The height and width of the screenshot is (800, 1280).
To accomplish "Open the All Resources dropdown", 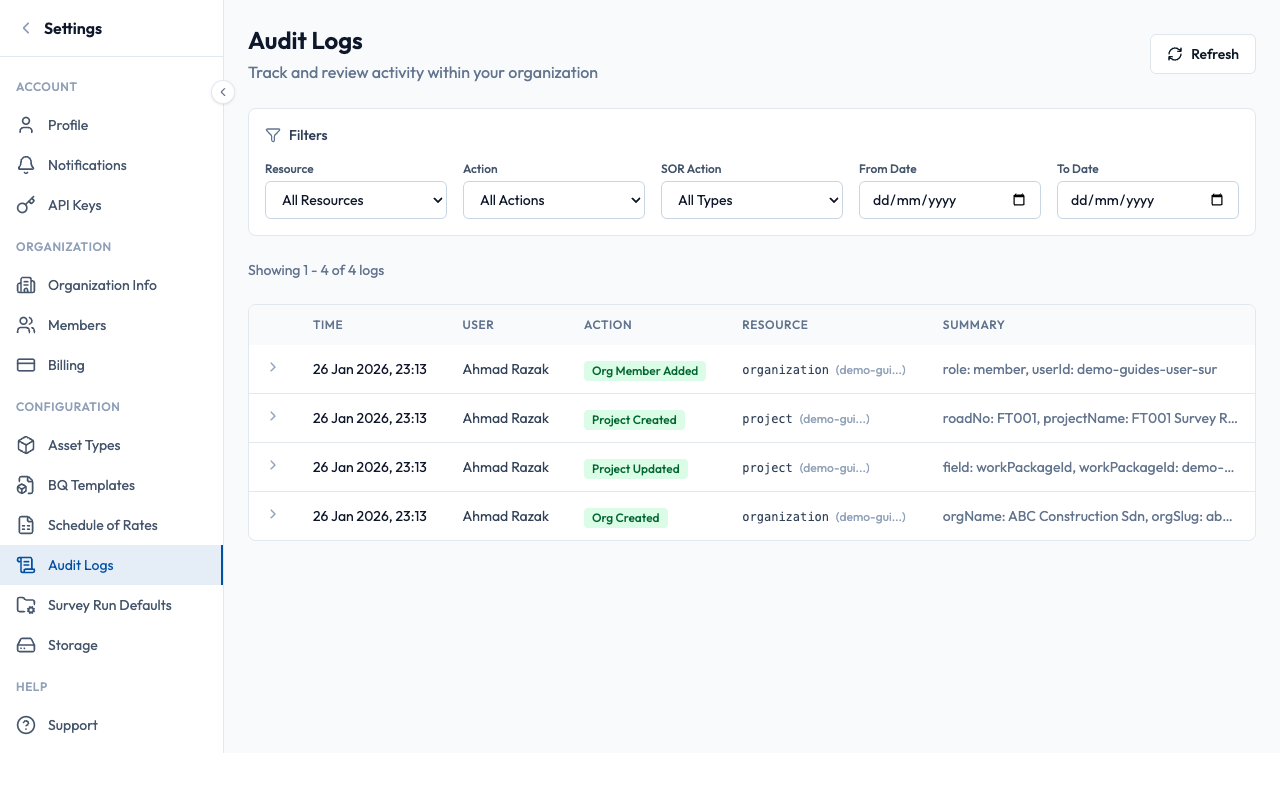I will [355, 199].
